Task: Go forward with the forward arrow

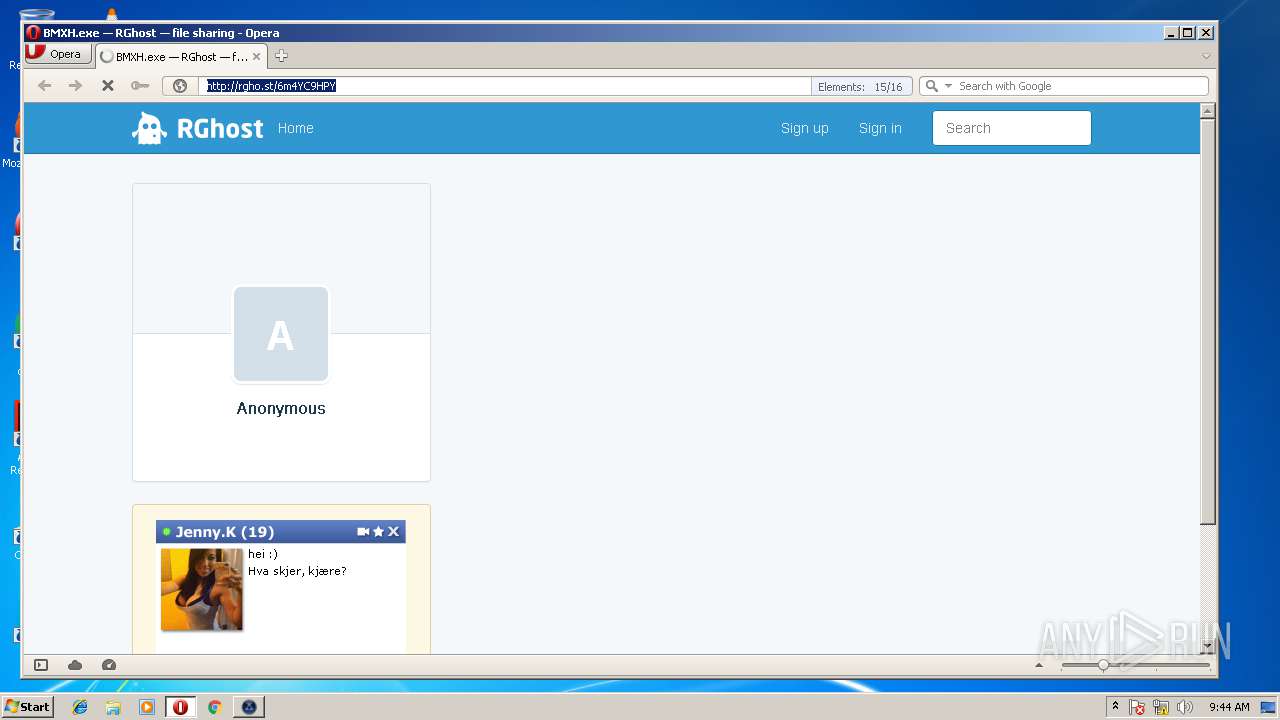Action: coord(75,86)
